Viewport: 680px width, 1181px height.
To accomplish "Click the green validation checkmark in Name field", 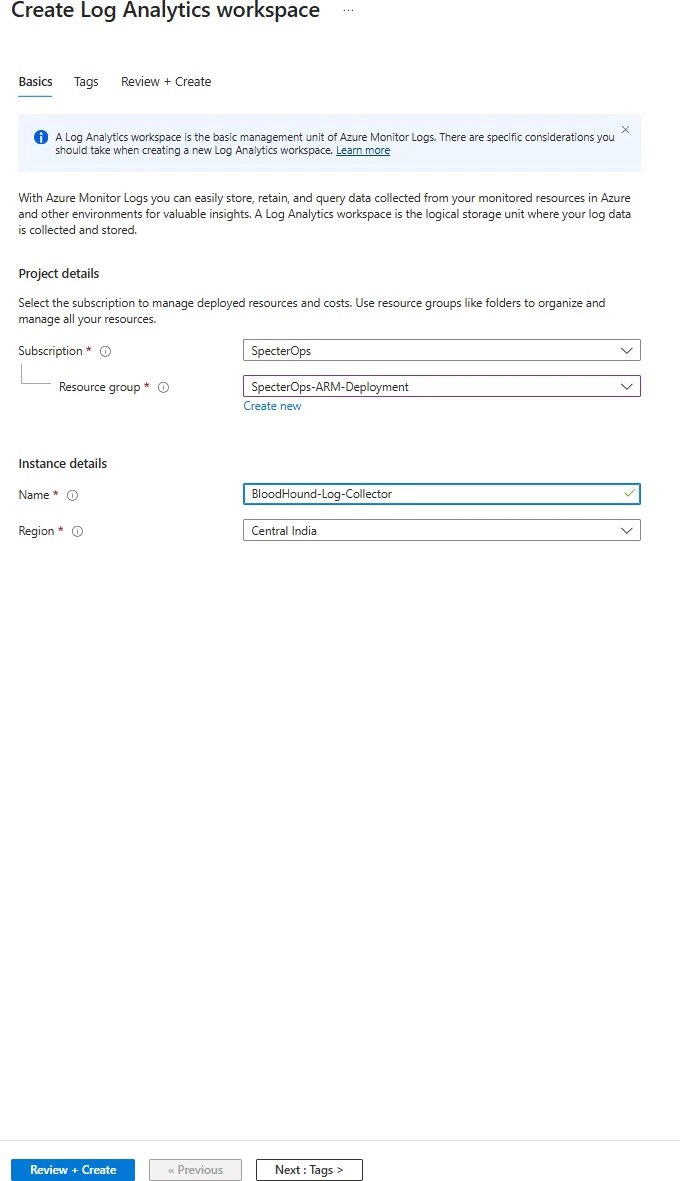I will (x=627, y=493).
